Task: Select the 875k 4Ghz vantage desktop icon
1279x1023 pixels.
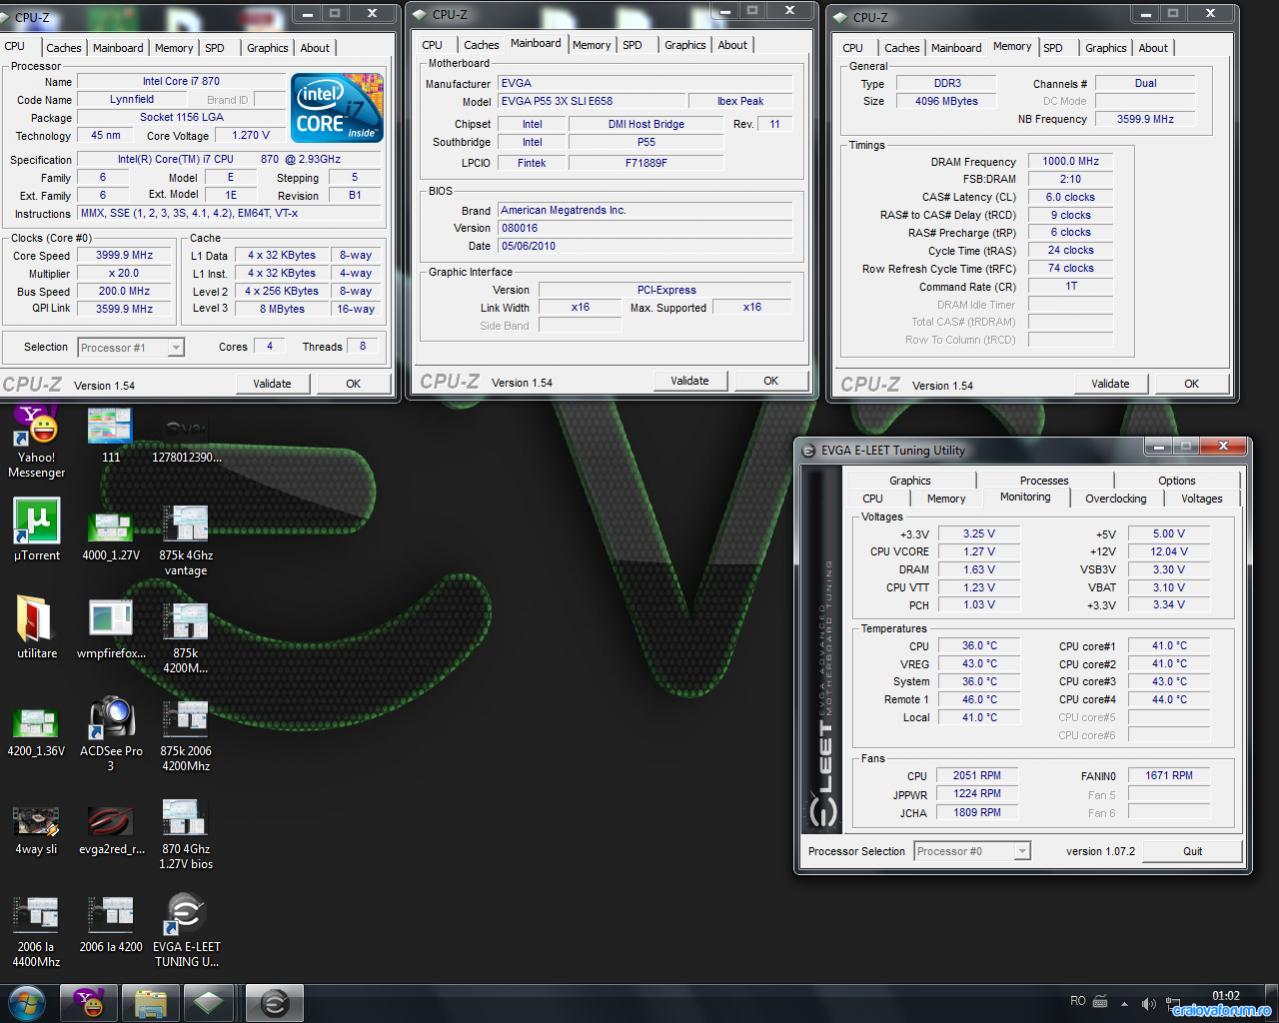Action: [186, 541]
